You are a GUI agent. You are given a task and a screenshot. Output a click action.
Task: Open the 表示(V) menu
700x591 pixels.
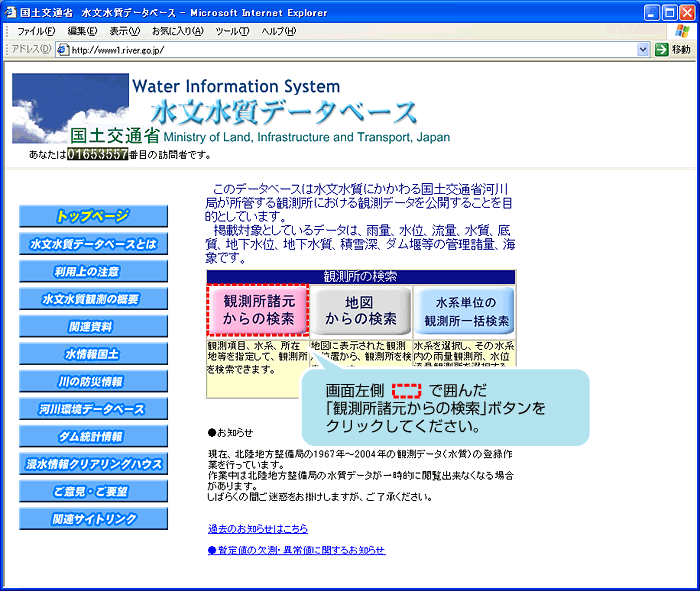pyautogui.click(x=126, y=31)
